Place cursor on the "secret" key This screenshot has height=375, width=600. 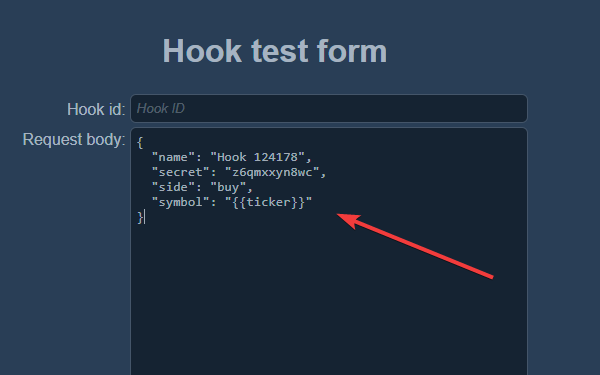click(181, 172)
